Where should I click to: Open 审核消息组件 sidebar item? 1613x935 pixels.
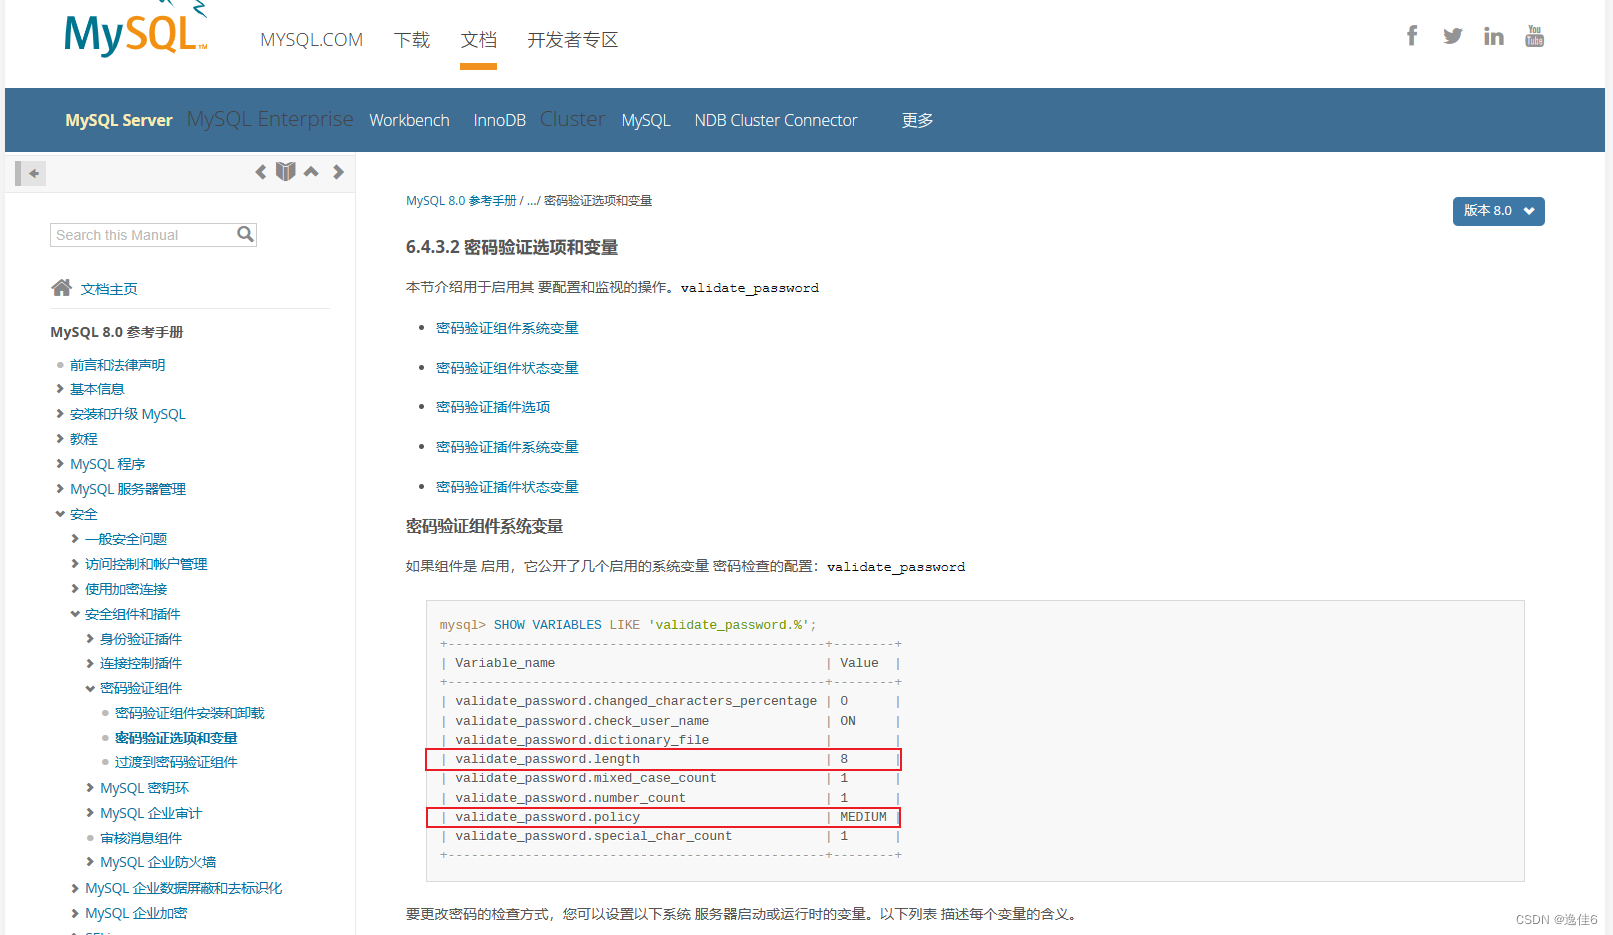coord(141,838)
